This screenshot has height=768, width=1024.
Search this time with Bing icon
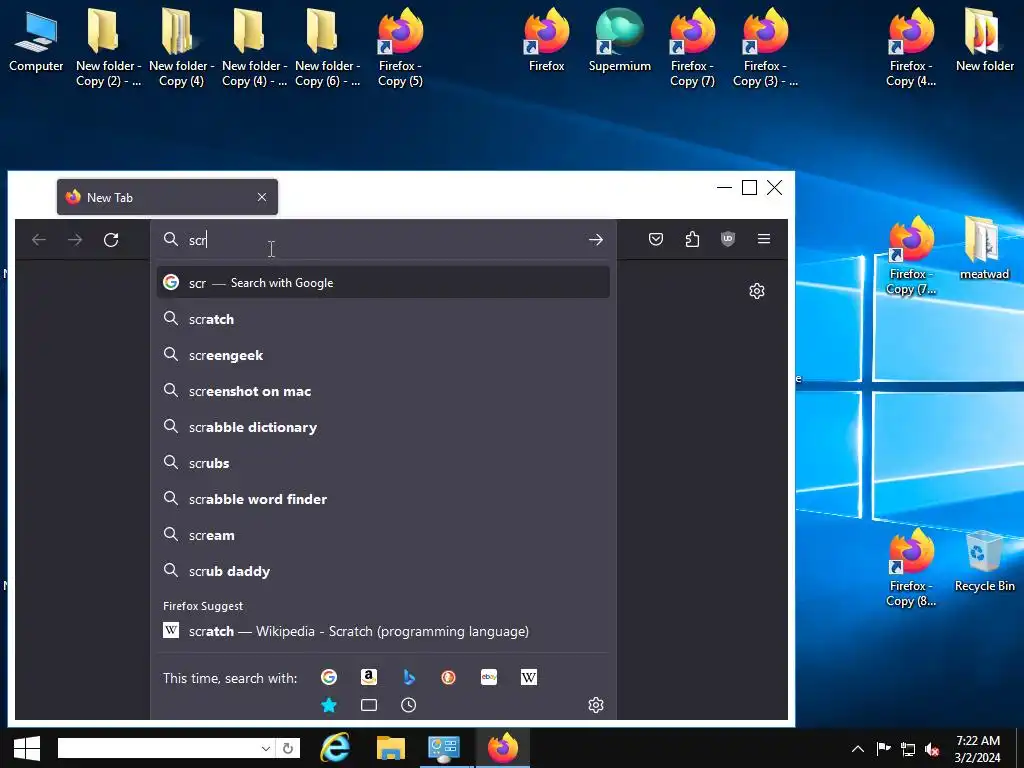[x=409, y=677]
